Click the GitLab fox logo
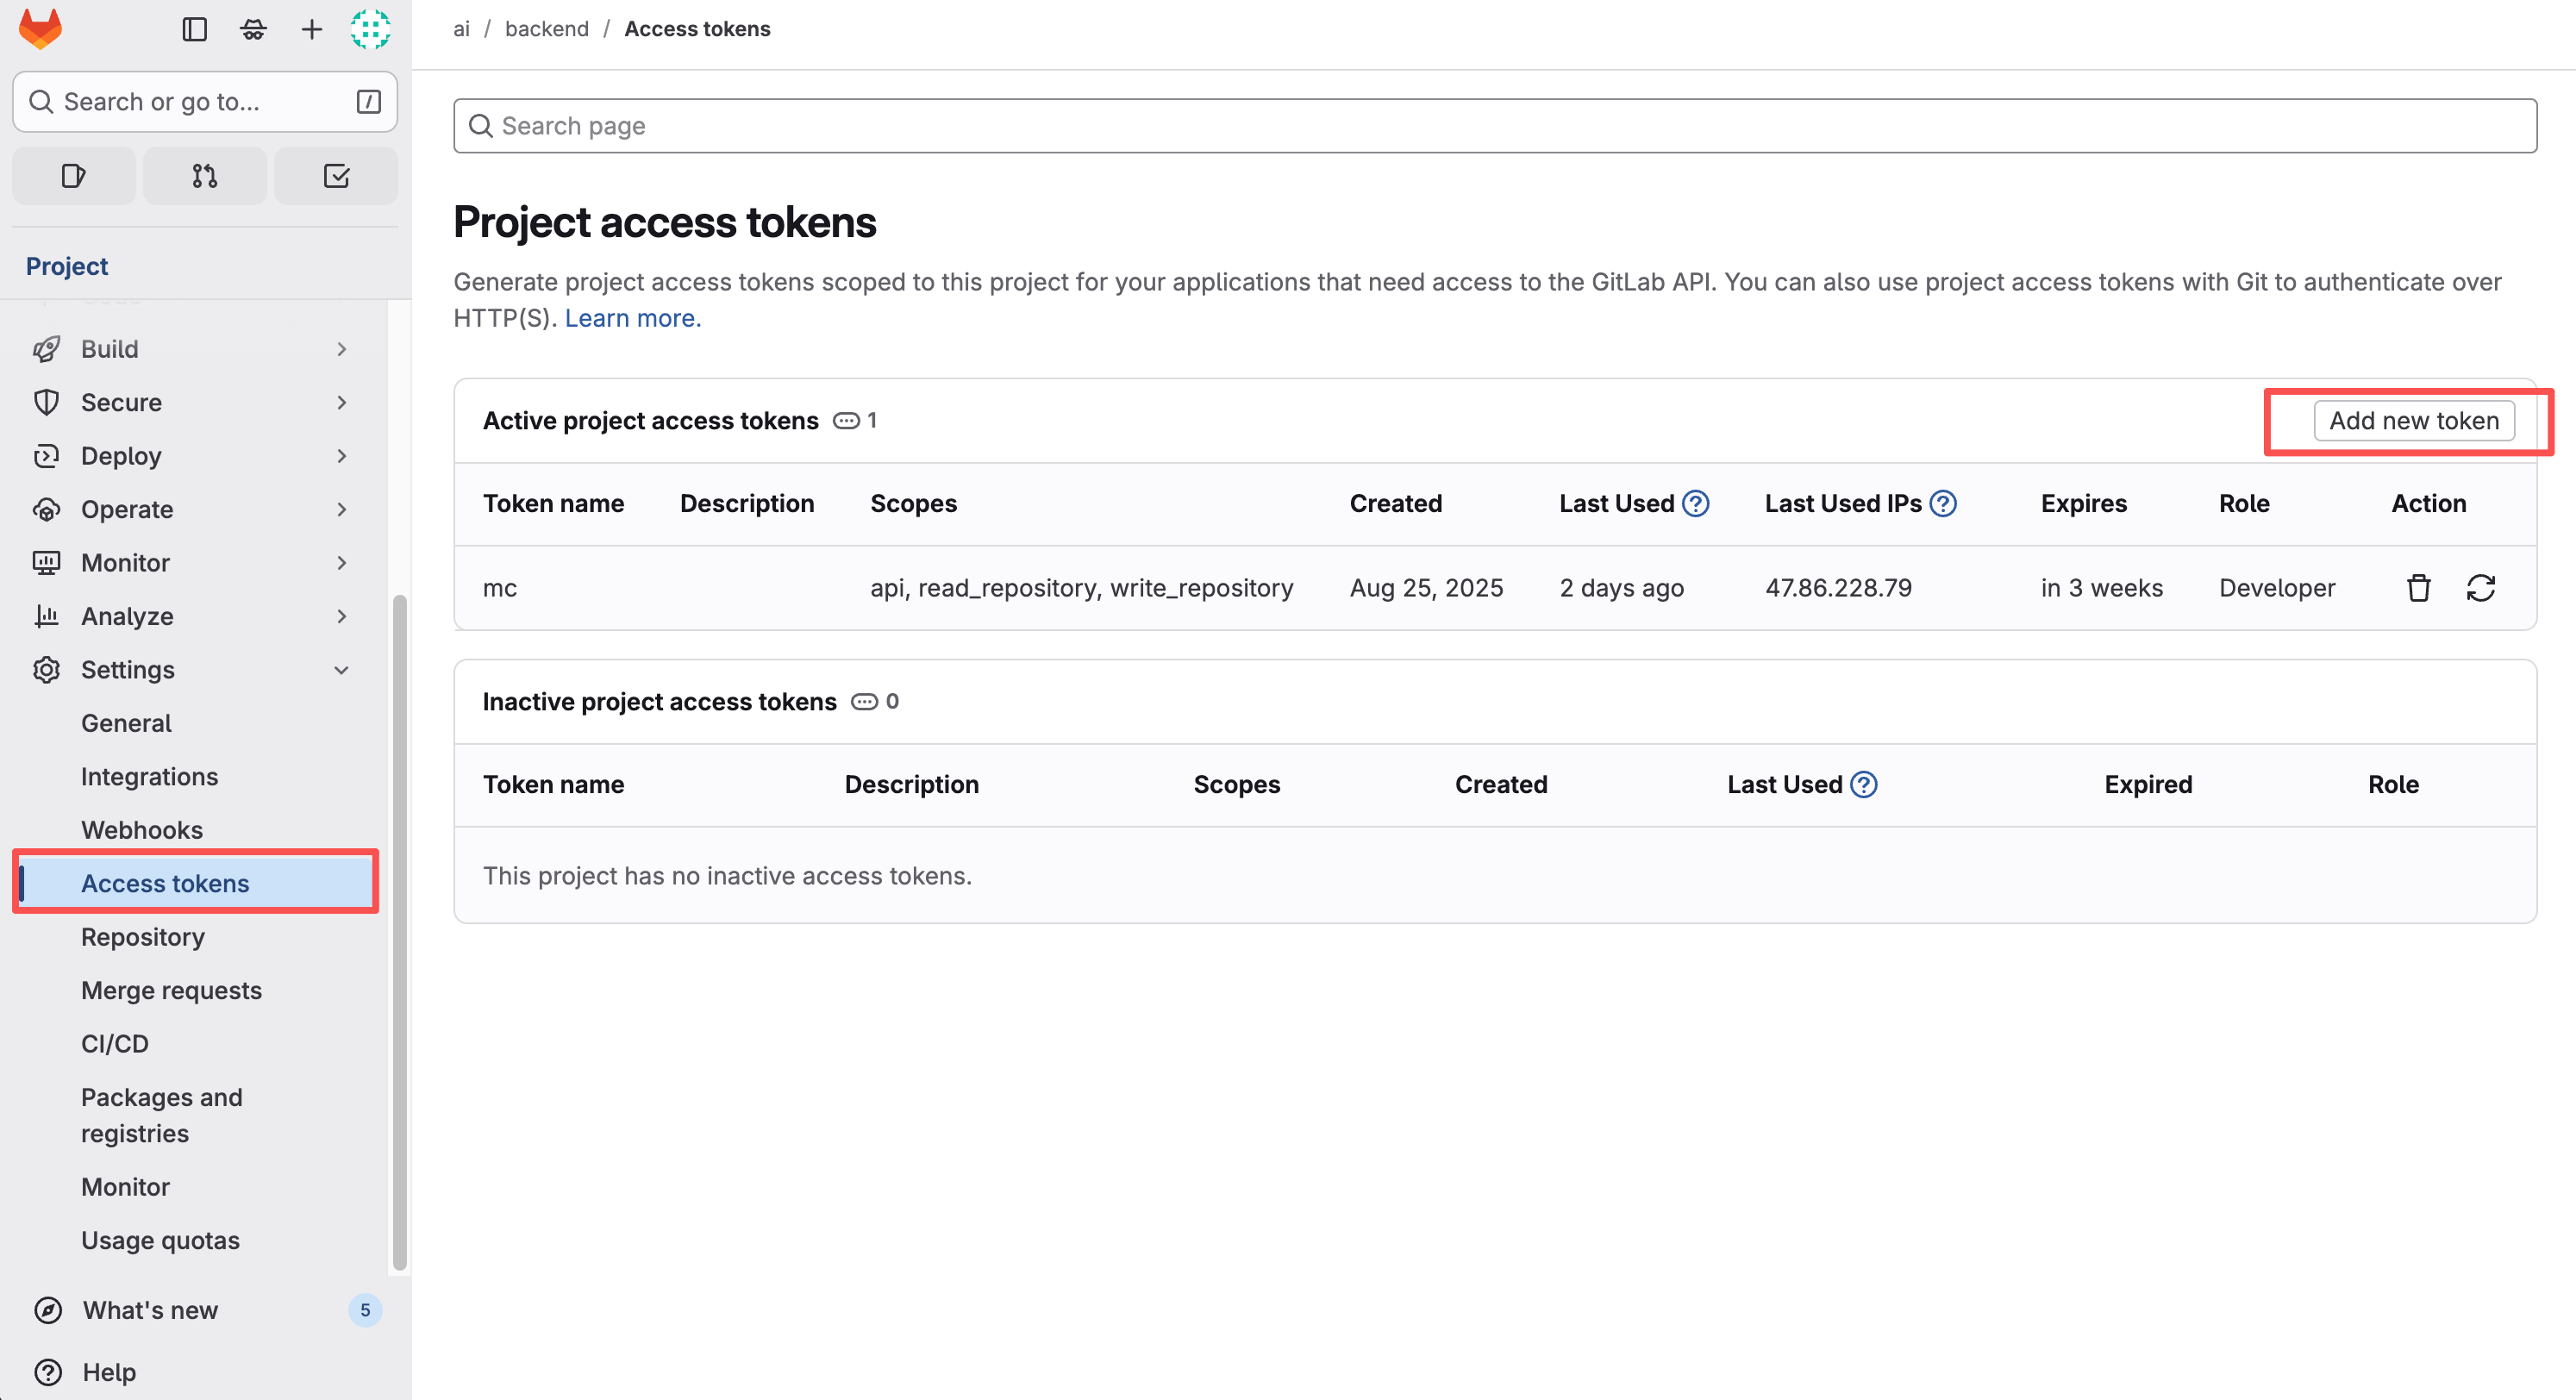Screen dimensions: 2576x1400 pos(40,29)
